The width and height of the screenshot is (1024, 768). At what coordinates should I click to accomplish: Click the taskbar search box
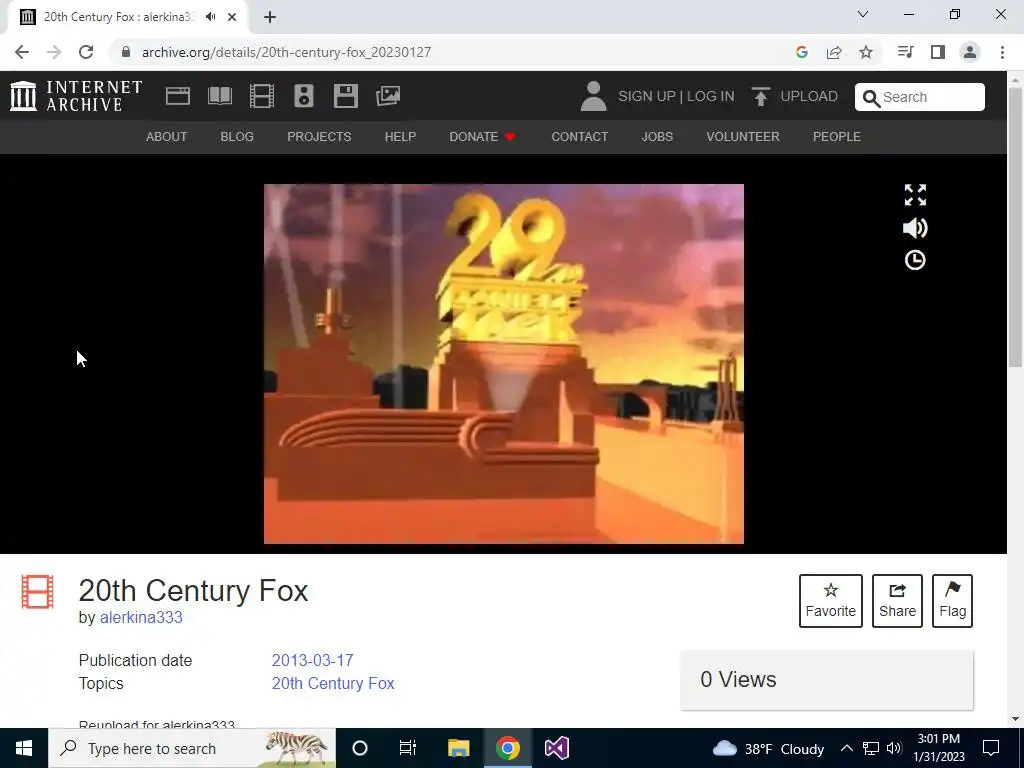(192, 748)
